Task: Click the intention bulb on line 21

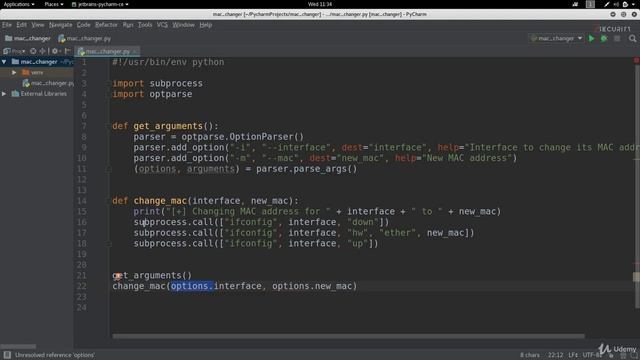Action: pyautogui.click(x=117, y=276)
